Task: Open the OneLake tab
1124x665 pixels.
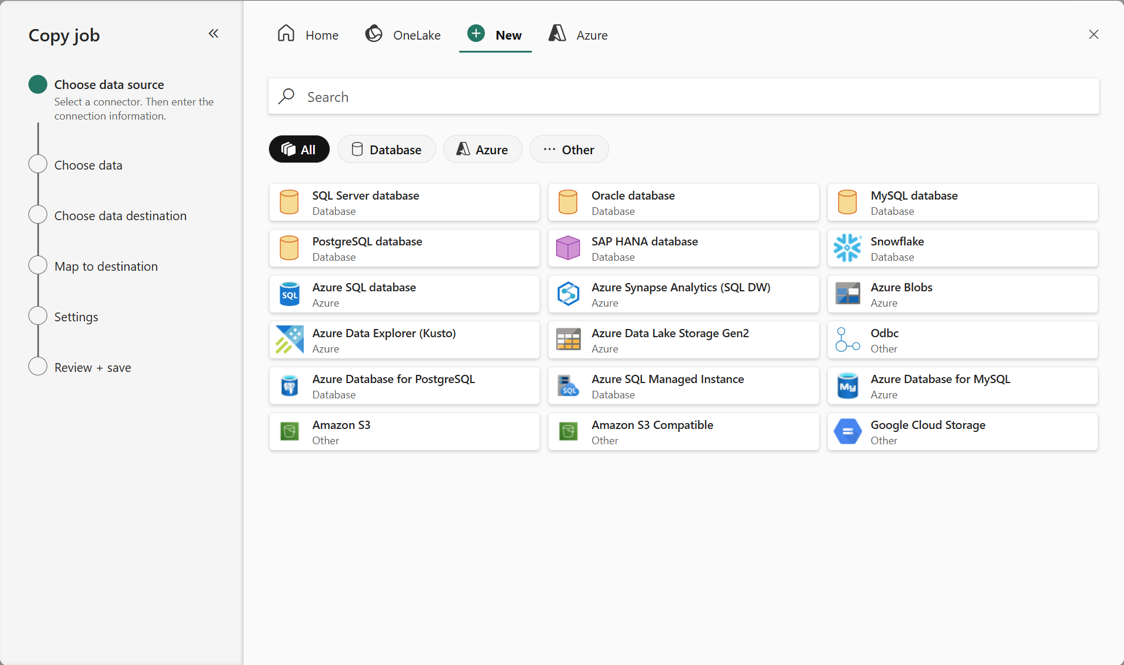Action: click(x=403, y=34)
